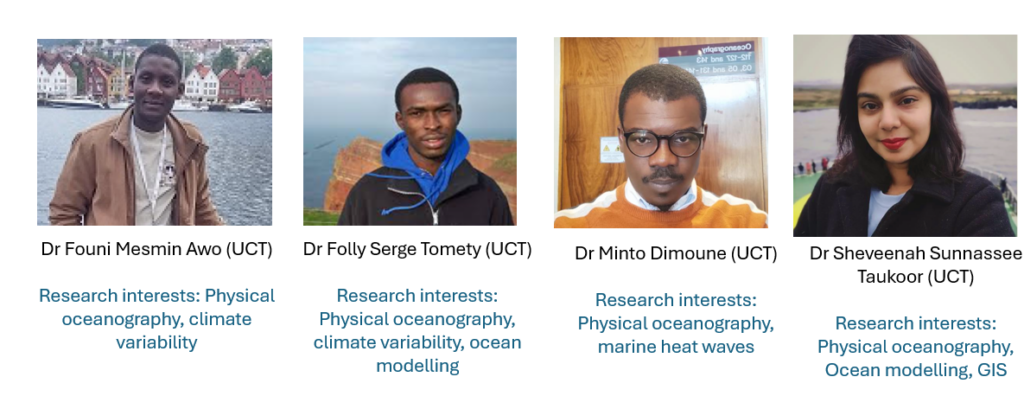Click the Dr Minto Dimoune (UCT) caption

coord(676,254)
